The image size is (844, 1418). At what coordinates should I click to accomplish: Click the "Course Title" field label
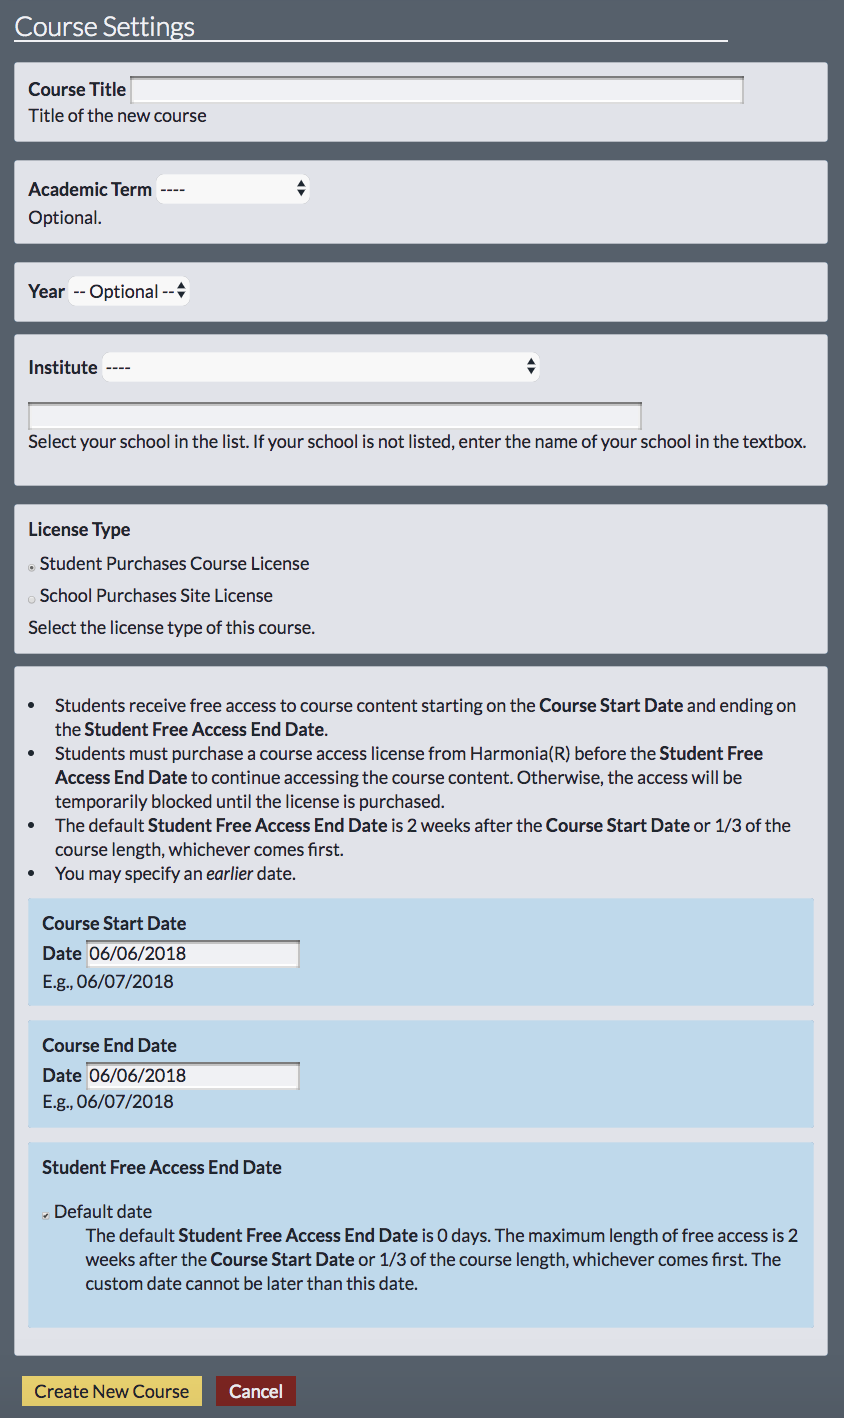tap(77, 90)
